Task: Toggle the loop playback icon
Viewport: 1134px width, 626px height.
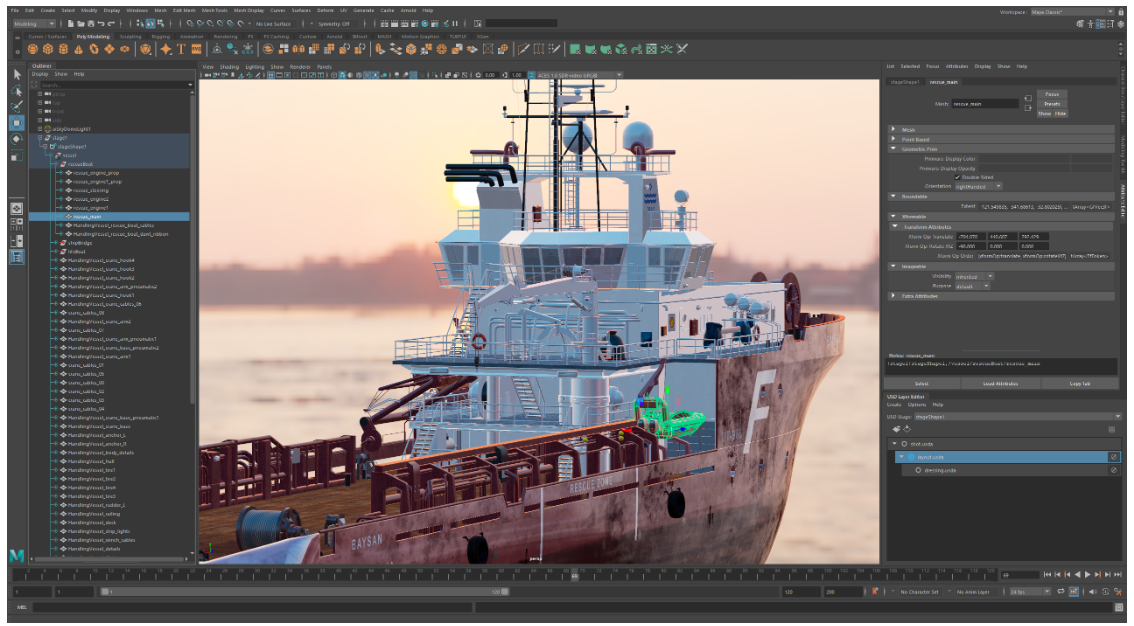Action: point(1060,592)
